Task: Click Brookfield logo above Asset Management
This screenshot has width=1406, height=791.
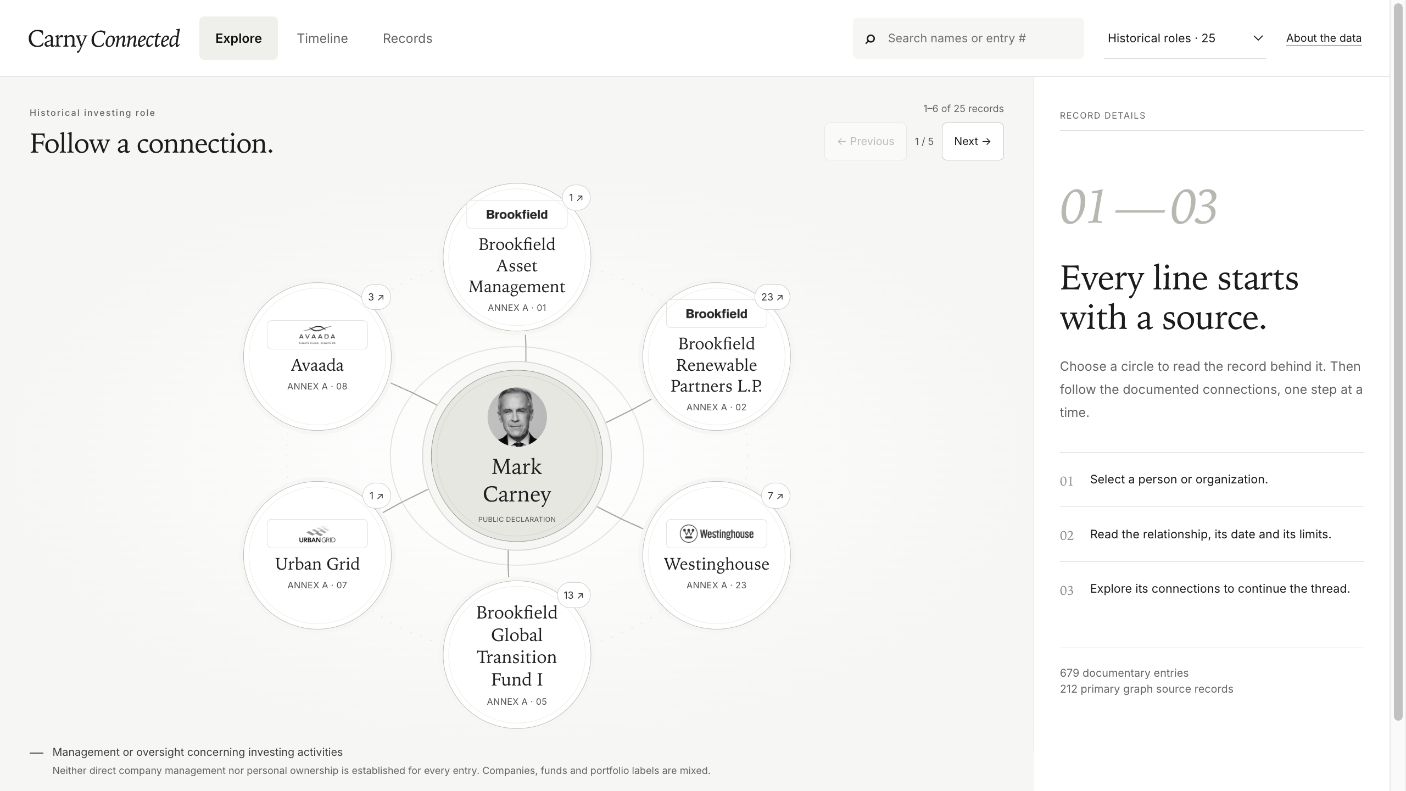Action: point(517,214)
